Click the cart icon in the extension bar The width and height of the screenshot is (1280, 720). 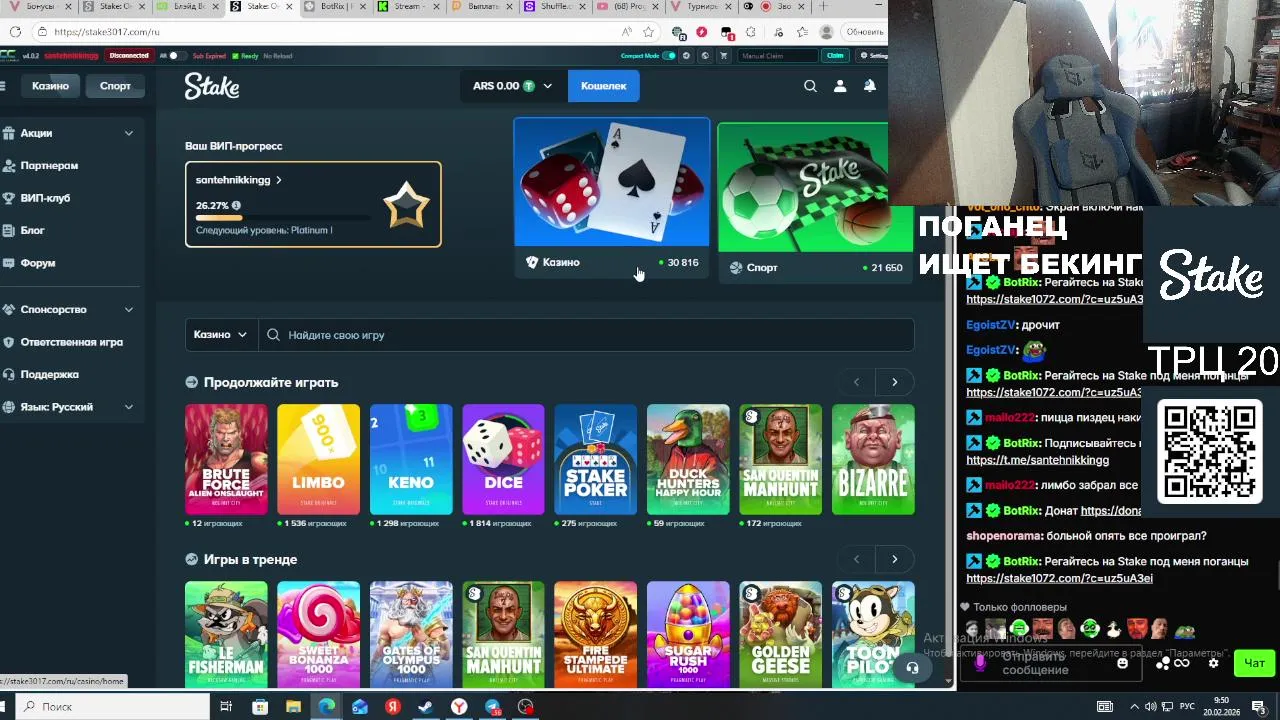(724, 56)
